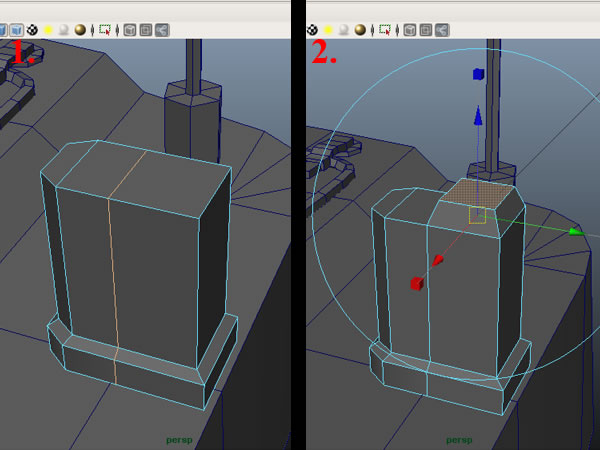Toggle shadows sphere icon in viewport 1
Viewport: 600px width, 450px height.
[x=64, y=30]
